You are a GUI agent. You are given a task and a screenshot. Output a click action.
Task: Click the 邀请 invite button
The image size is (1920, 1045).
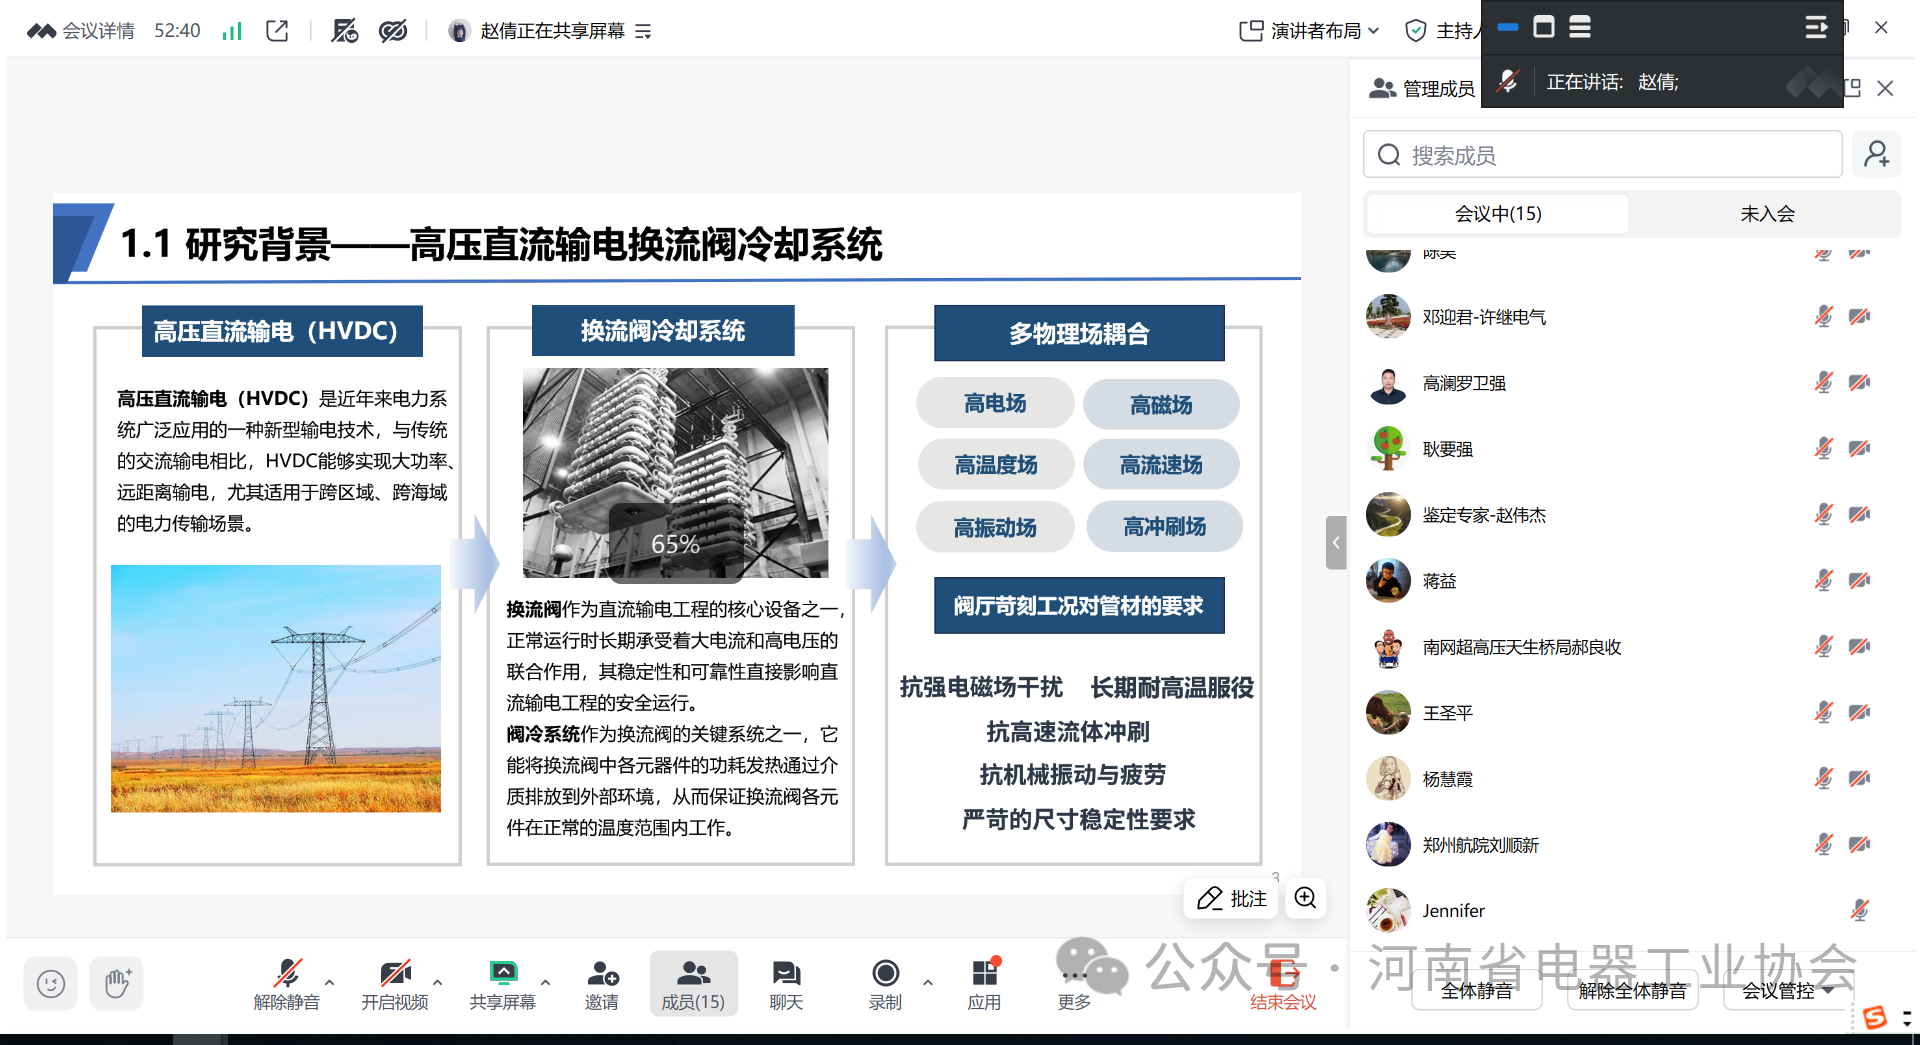point(602,985)
